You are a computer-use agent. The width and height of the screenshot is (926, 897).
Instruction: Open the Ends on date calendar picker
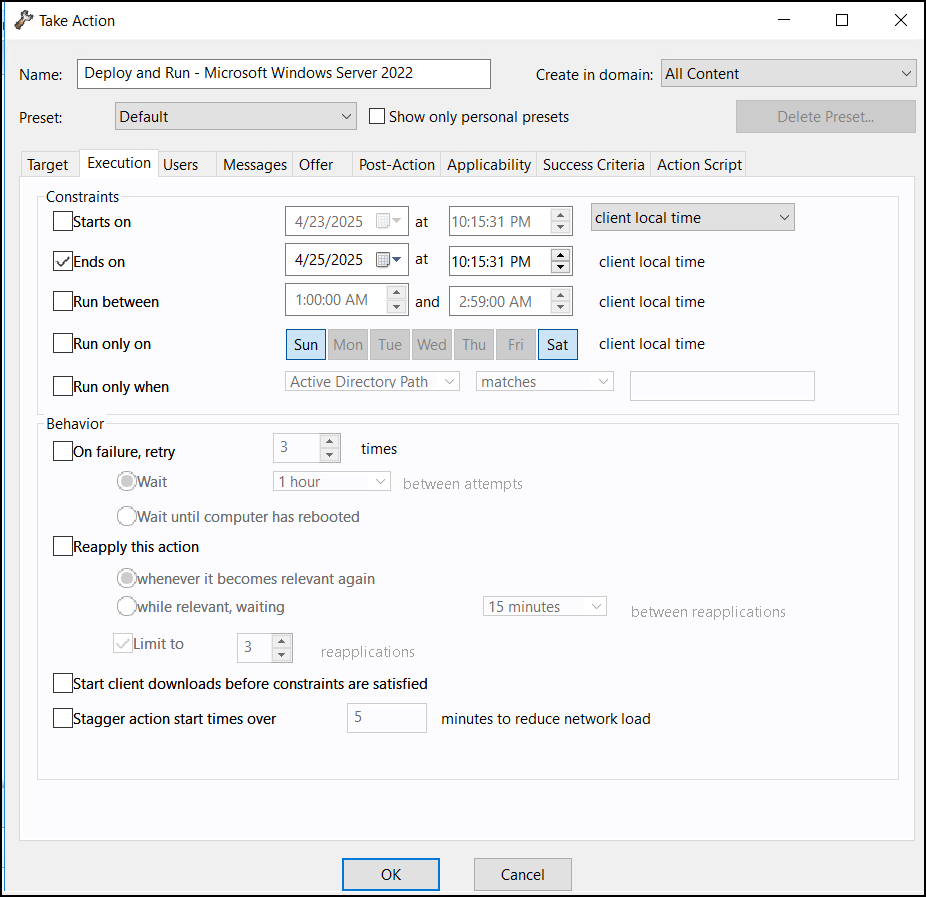[395, 258]
